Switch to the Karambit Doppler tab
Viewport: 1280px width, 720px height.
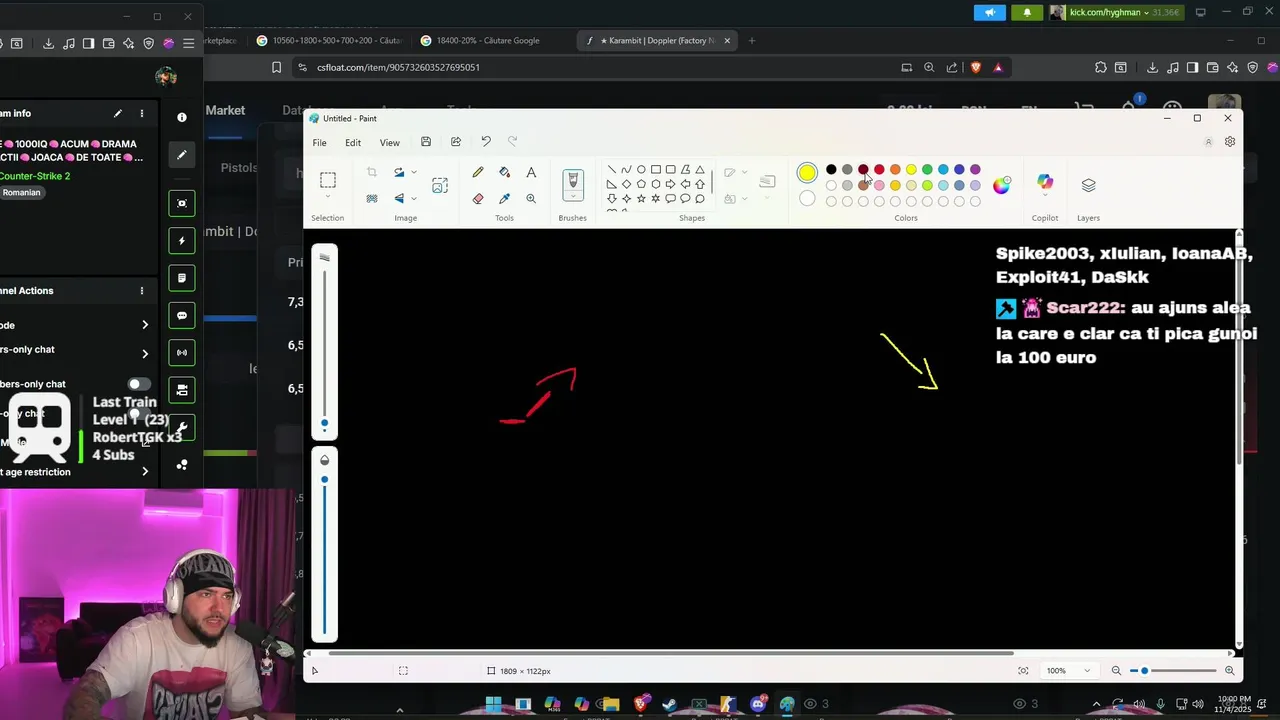655,41
